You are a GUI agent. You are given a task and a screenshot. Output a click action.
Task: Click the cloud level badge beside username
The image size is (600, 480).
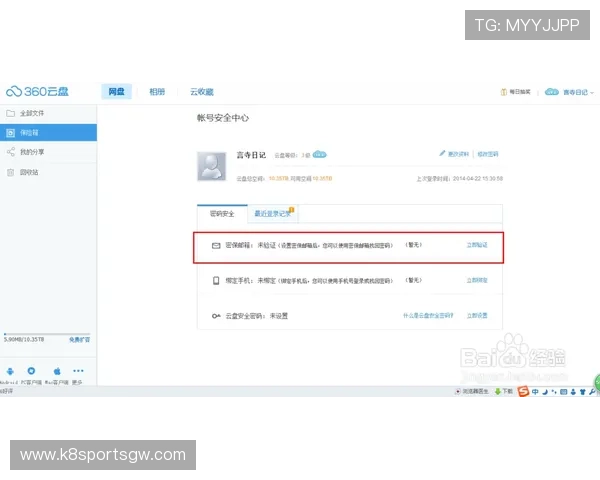(x=320, y=155)
